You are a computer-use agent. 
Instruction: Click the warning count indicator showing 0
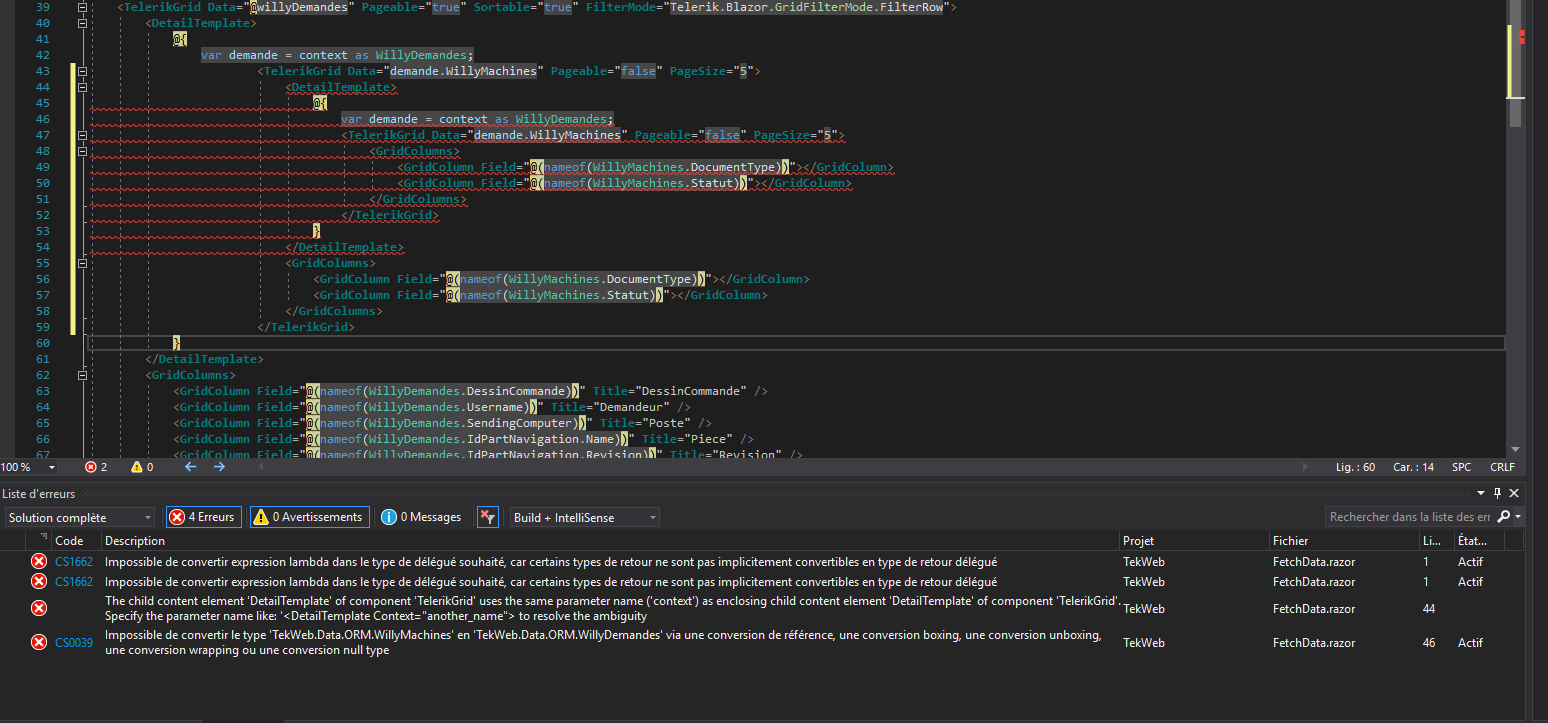point(142,467)
